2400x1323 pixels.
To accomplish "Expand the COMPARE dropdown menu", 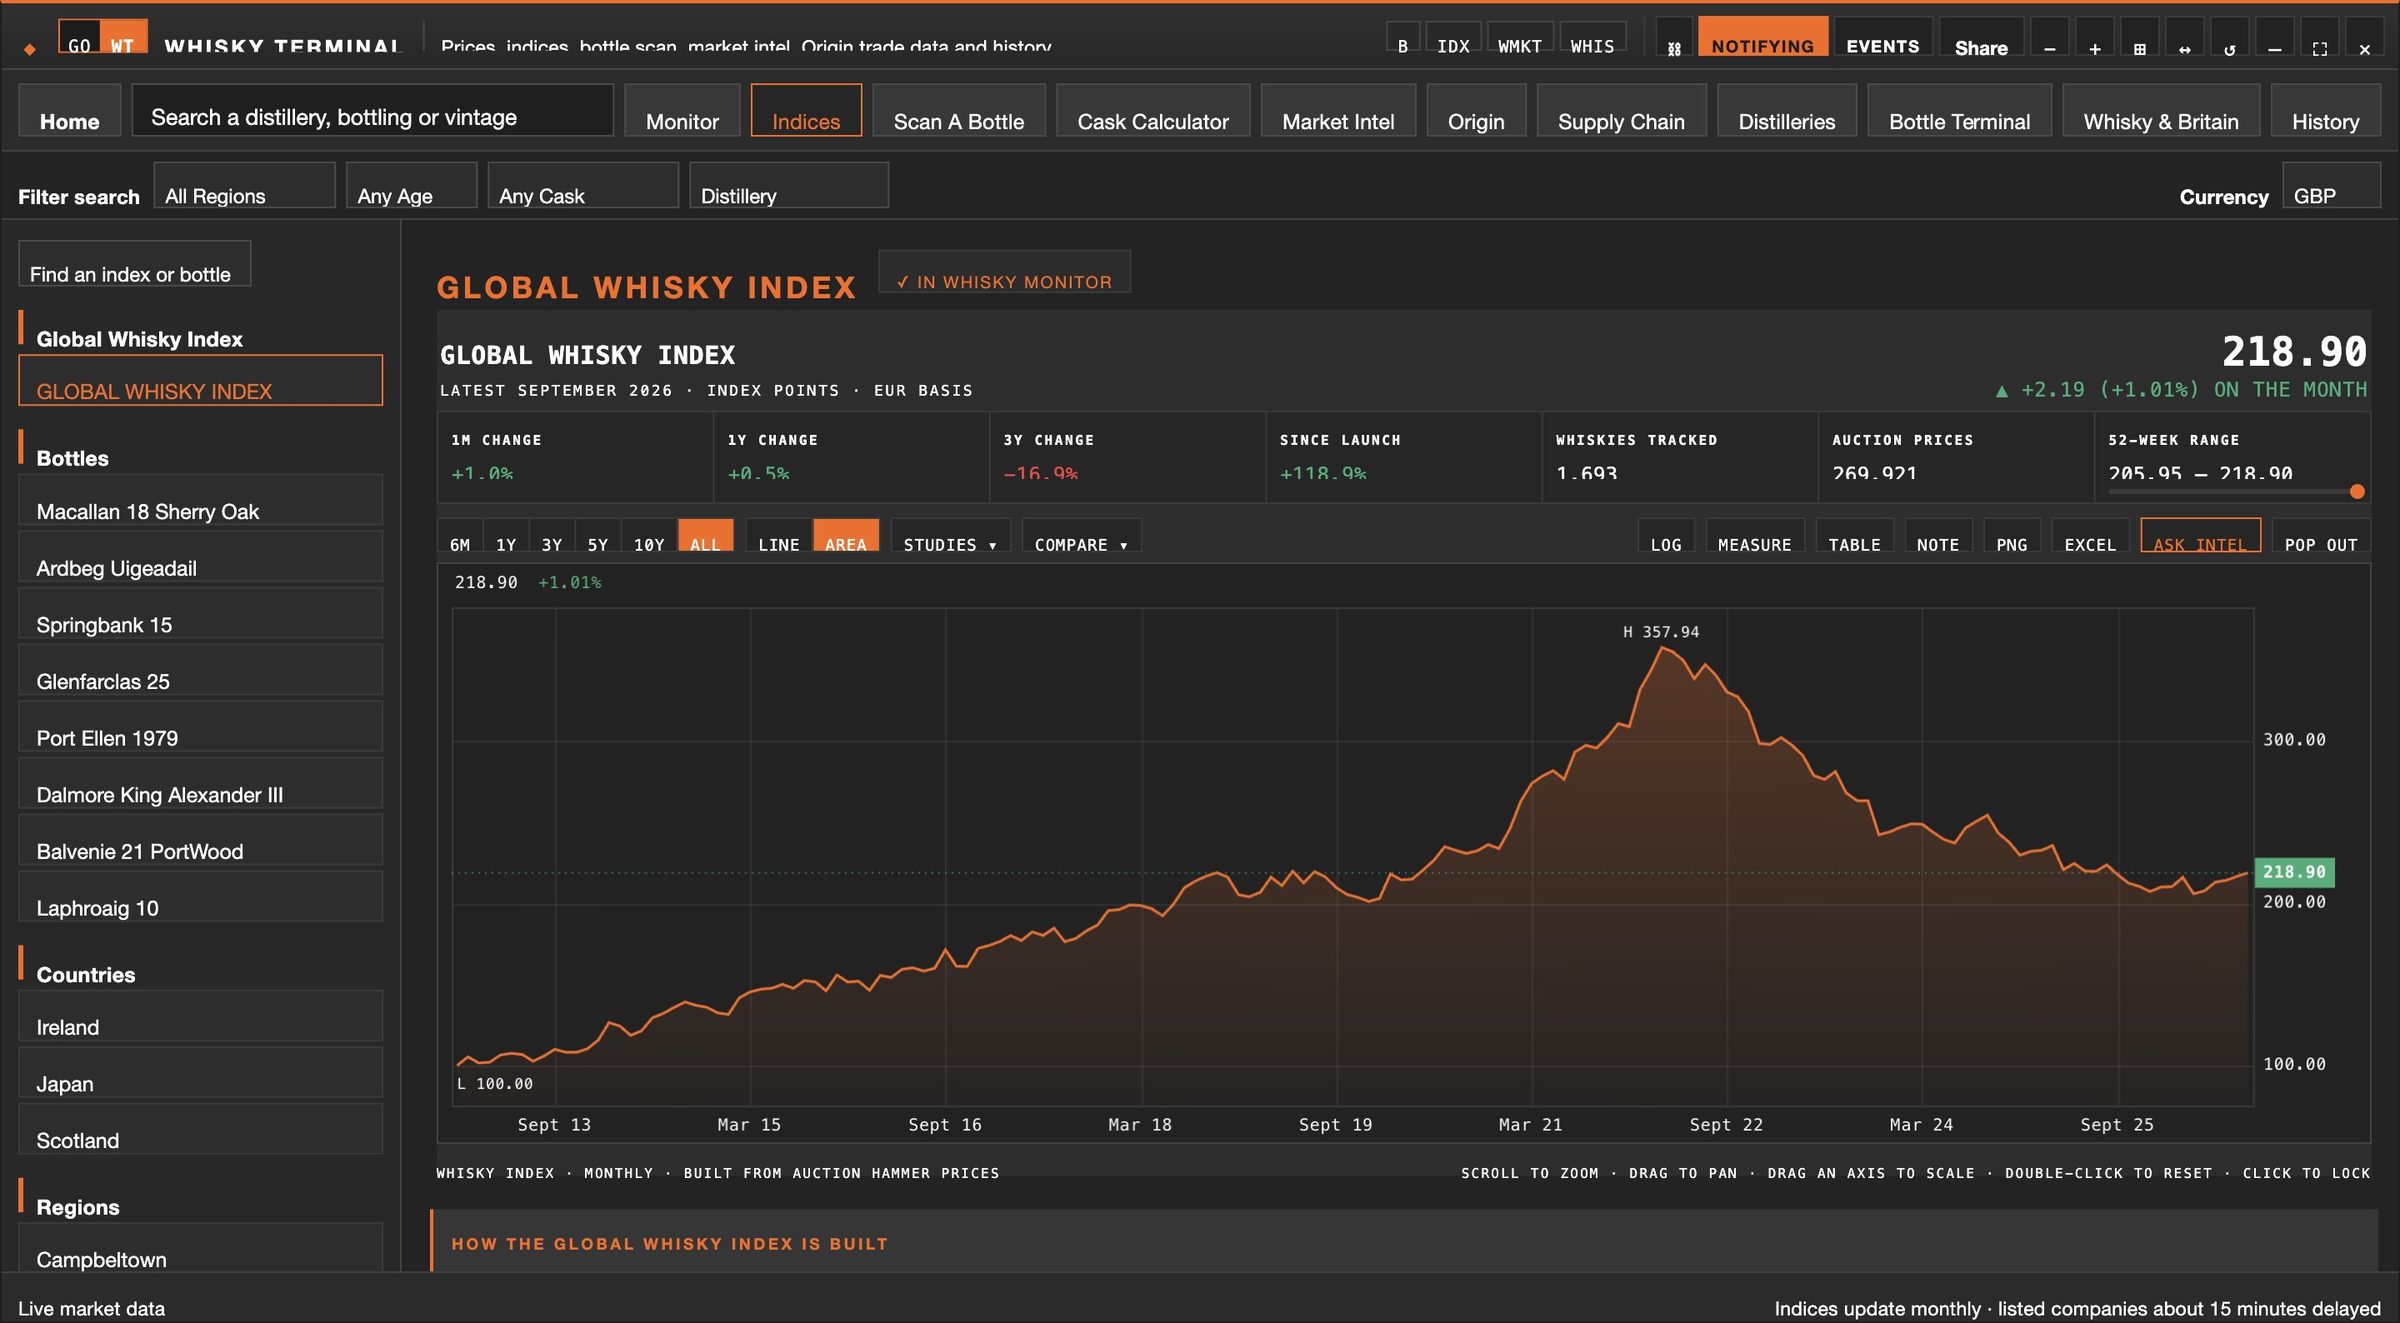I will click(x=1081, y=537).
